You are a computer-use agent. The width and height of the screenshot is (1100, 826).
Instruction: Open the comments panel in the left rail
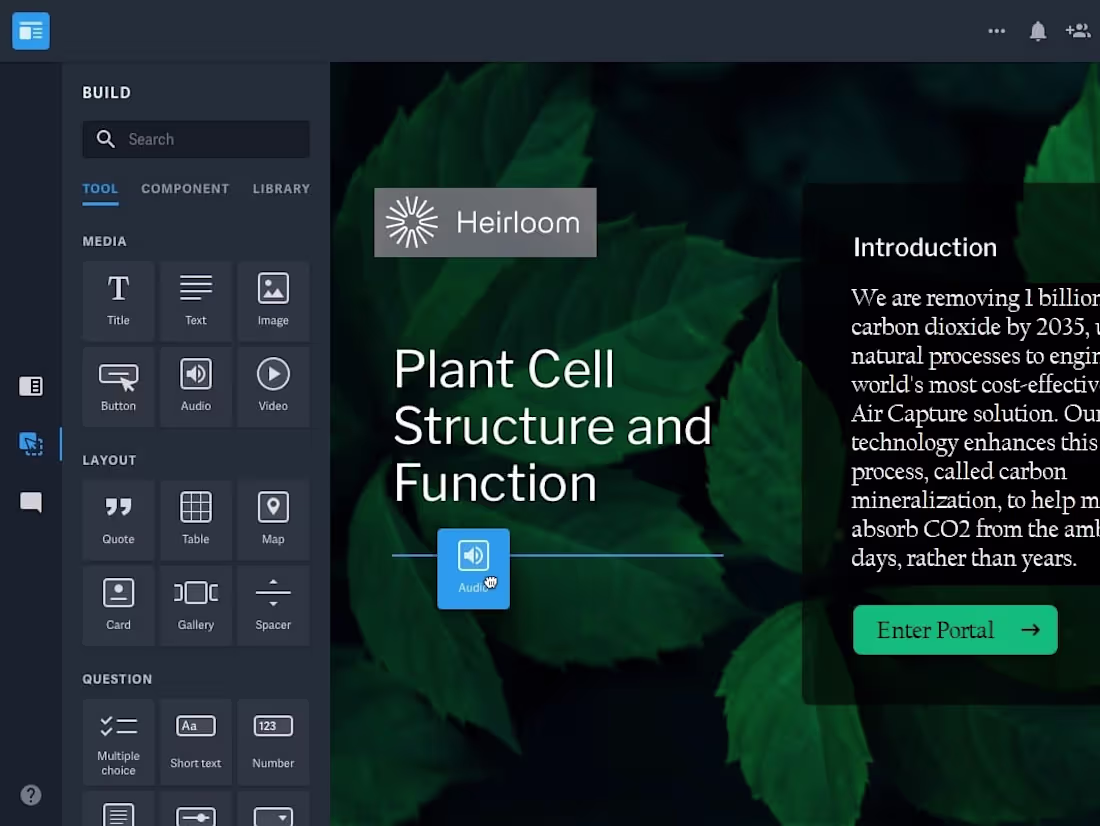tap(30, 502)
